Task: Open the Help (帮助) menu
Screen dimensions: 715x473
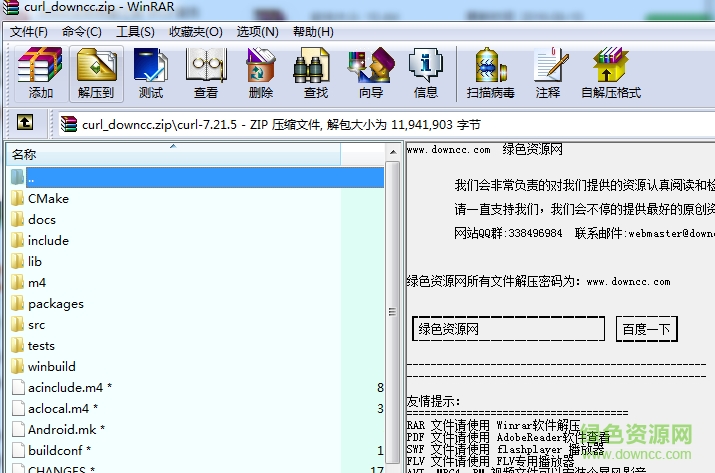Action: pyautogui.click(x=312, y=32)
